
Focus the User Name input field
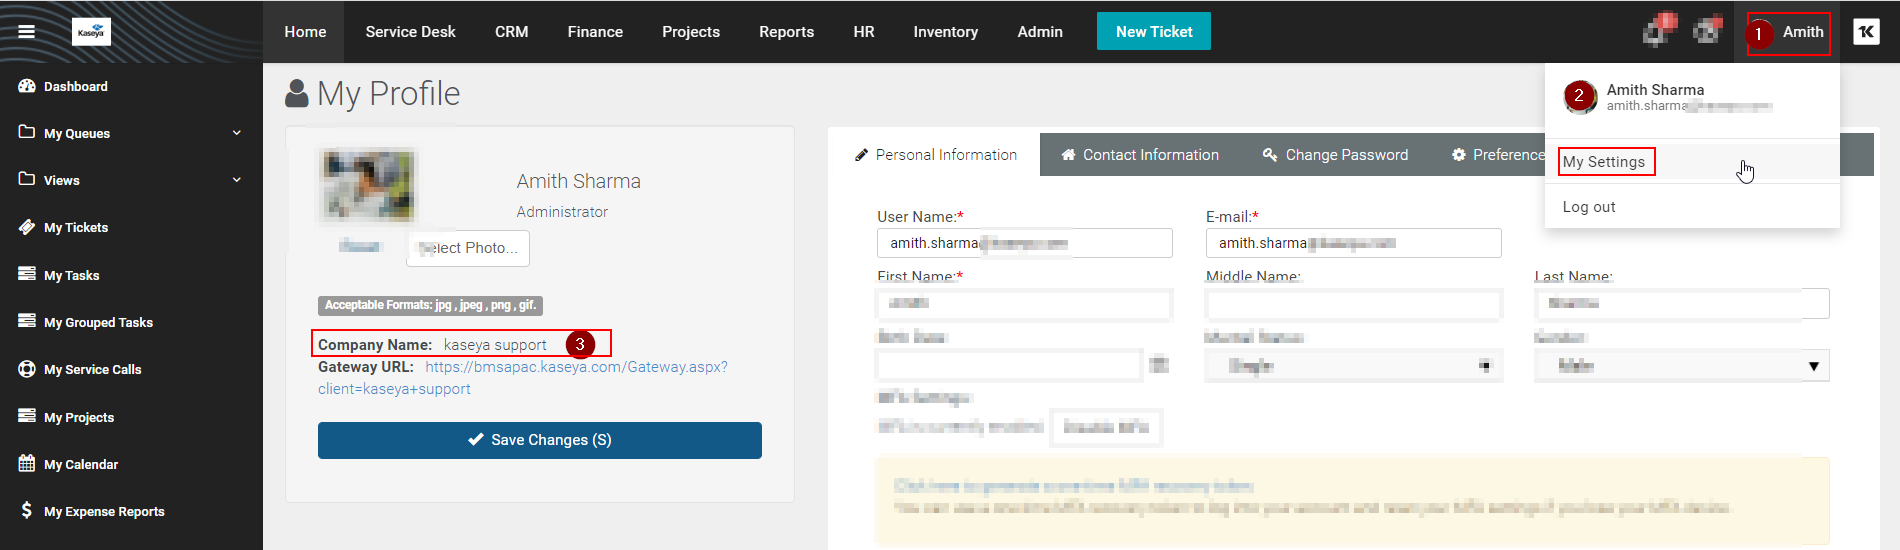point(1025,243)
